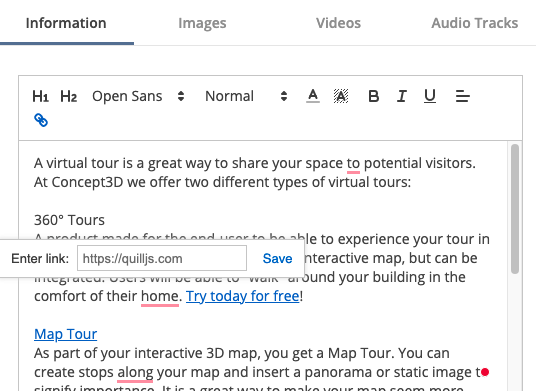
Task: Switch to the Videos tab
Action: [x=338, y=23]
